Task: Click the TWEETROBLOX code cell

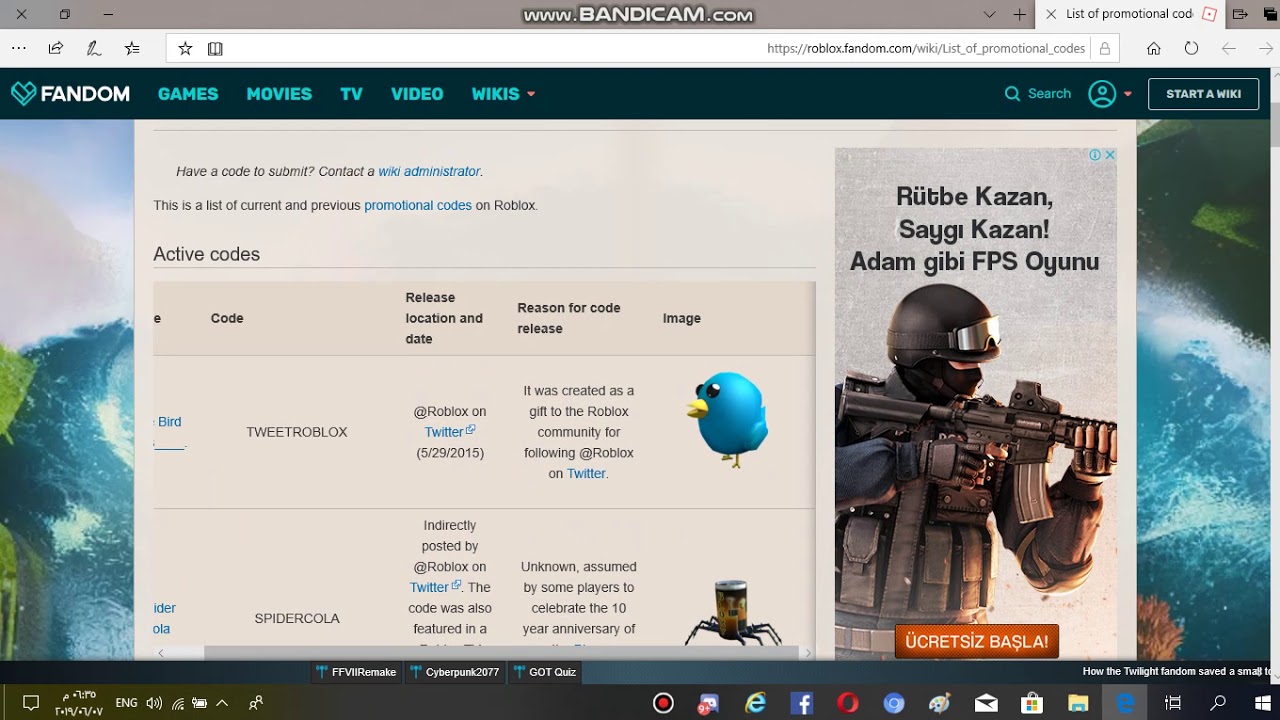Action: tap(297, 432)
